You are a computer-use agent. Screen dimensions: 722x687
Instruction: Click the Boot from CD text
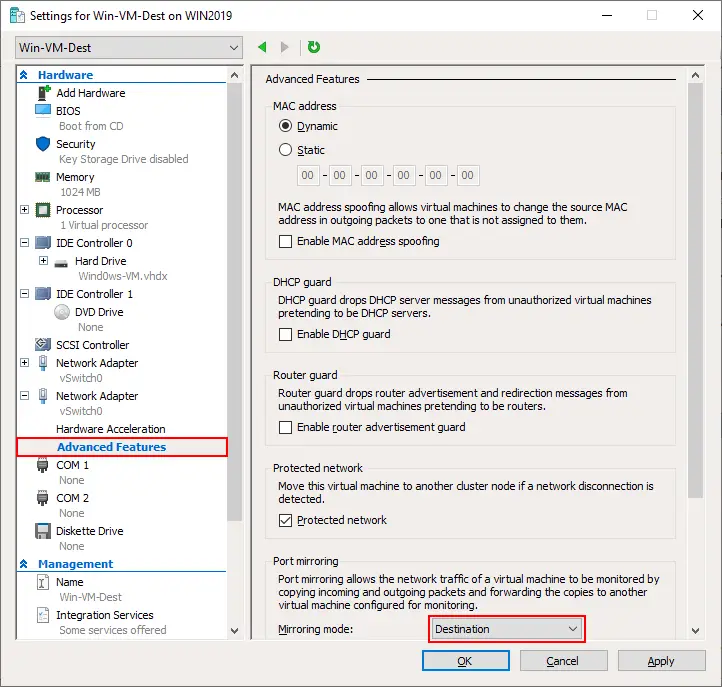coord(91,126)
